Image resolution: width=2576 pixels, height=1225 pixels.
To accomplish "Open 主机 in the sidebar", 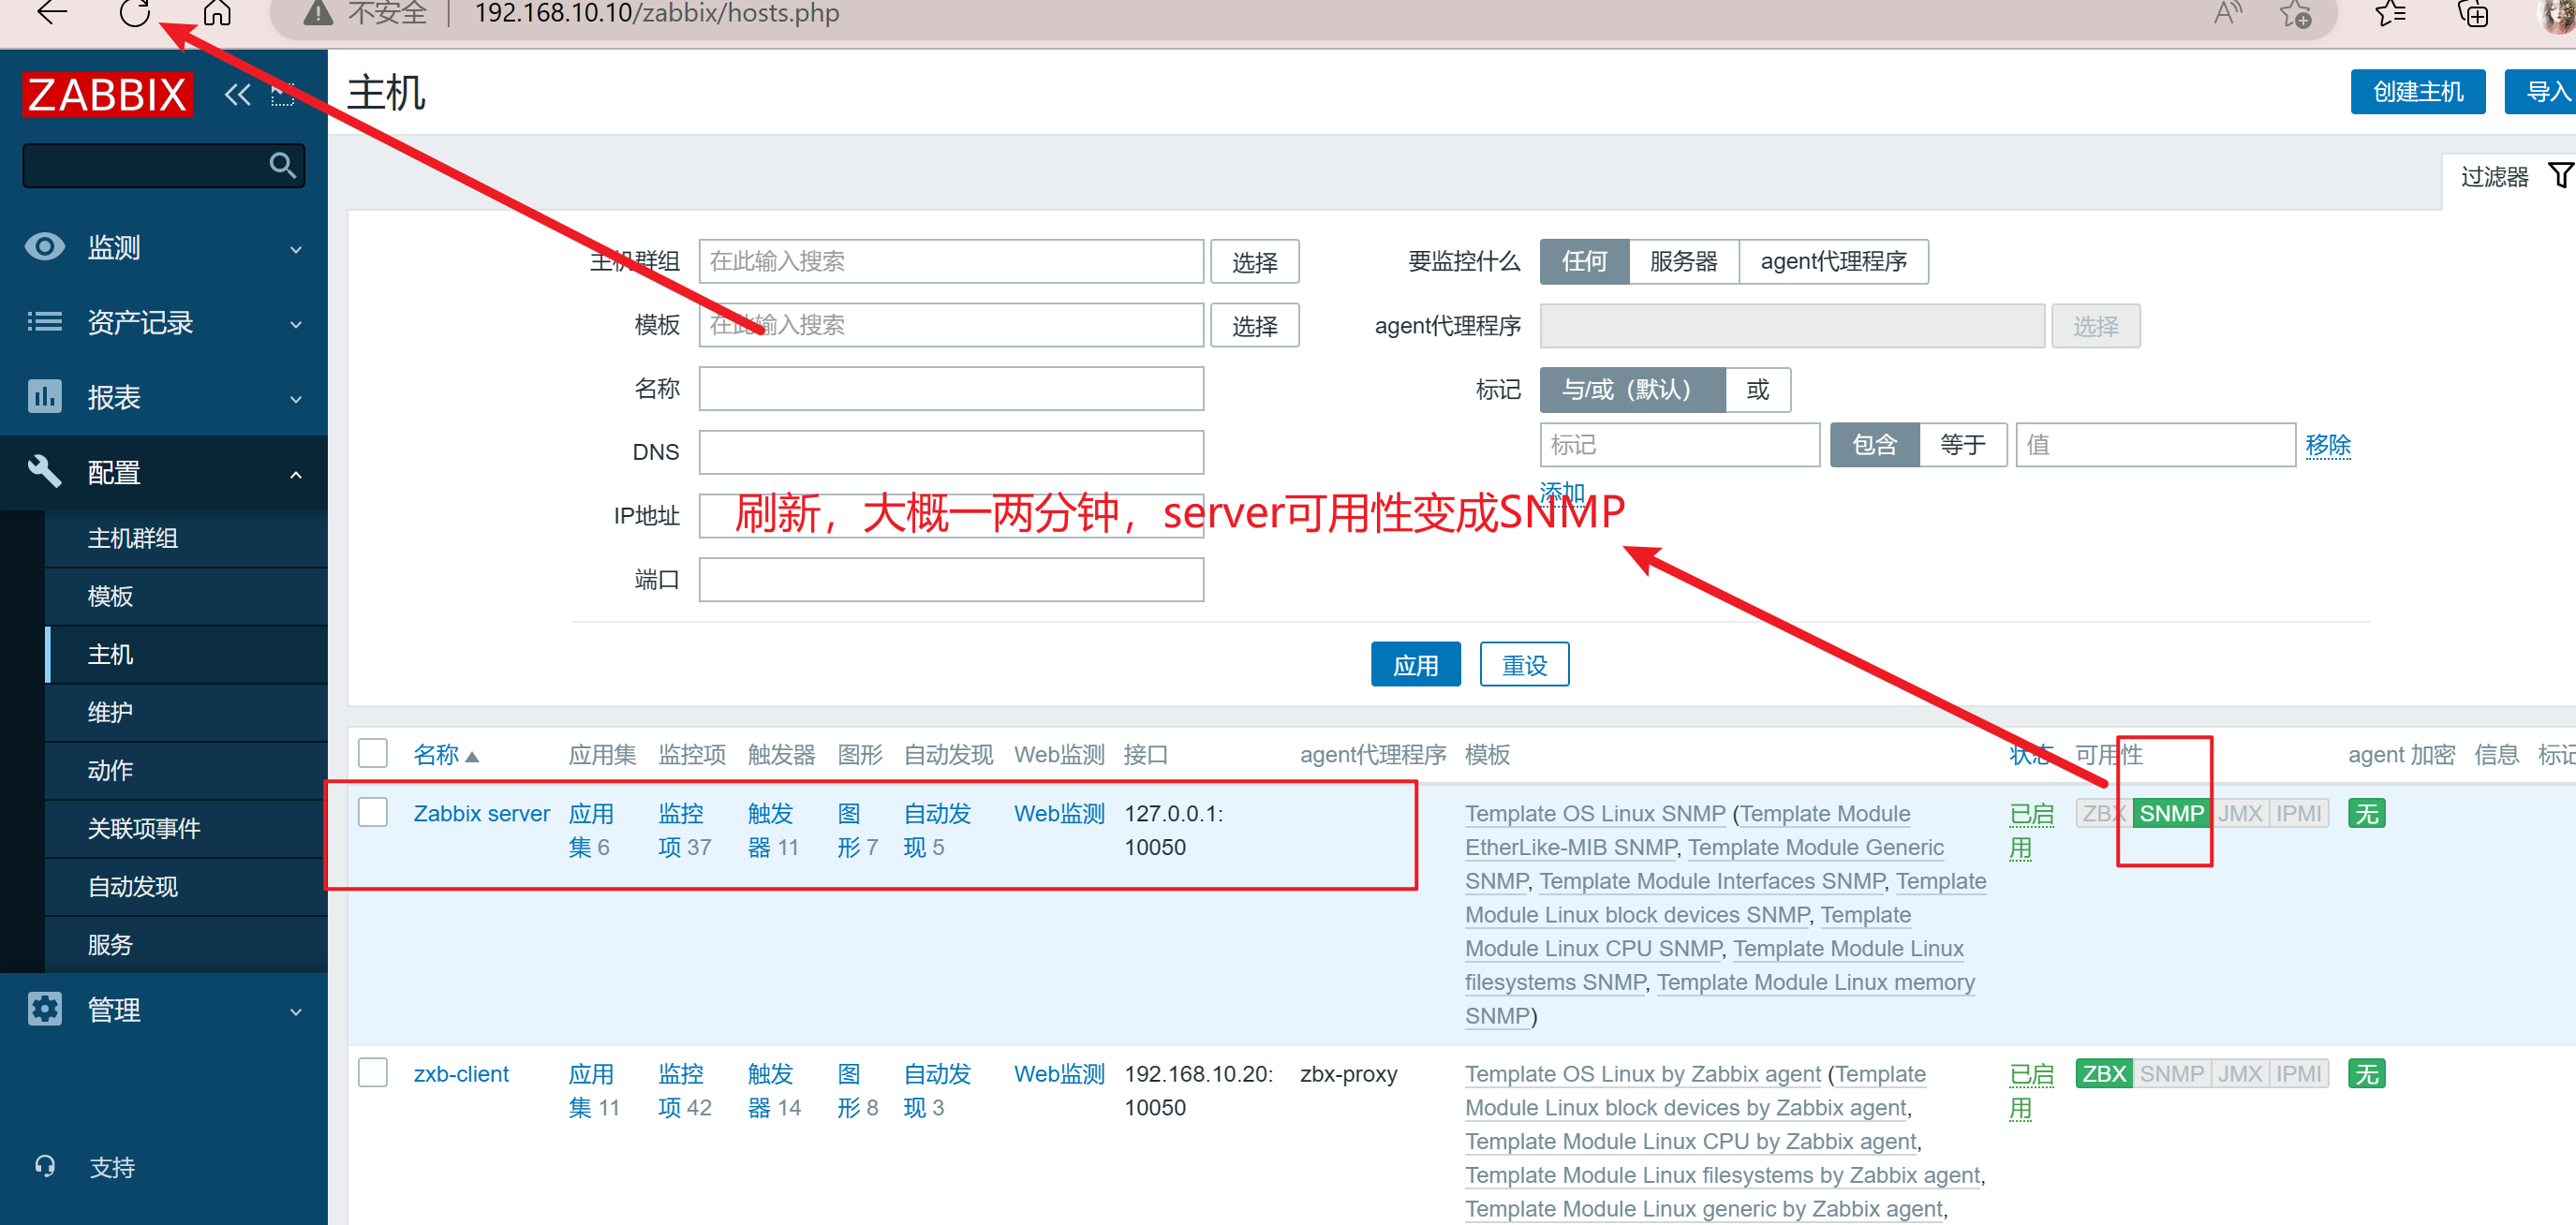I will click(186, 654).
